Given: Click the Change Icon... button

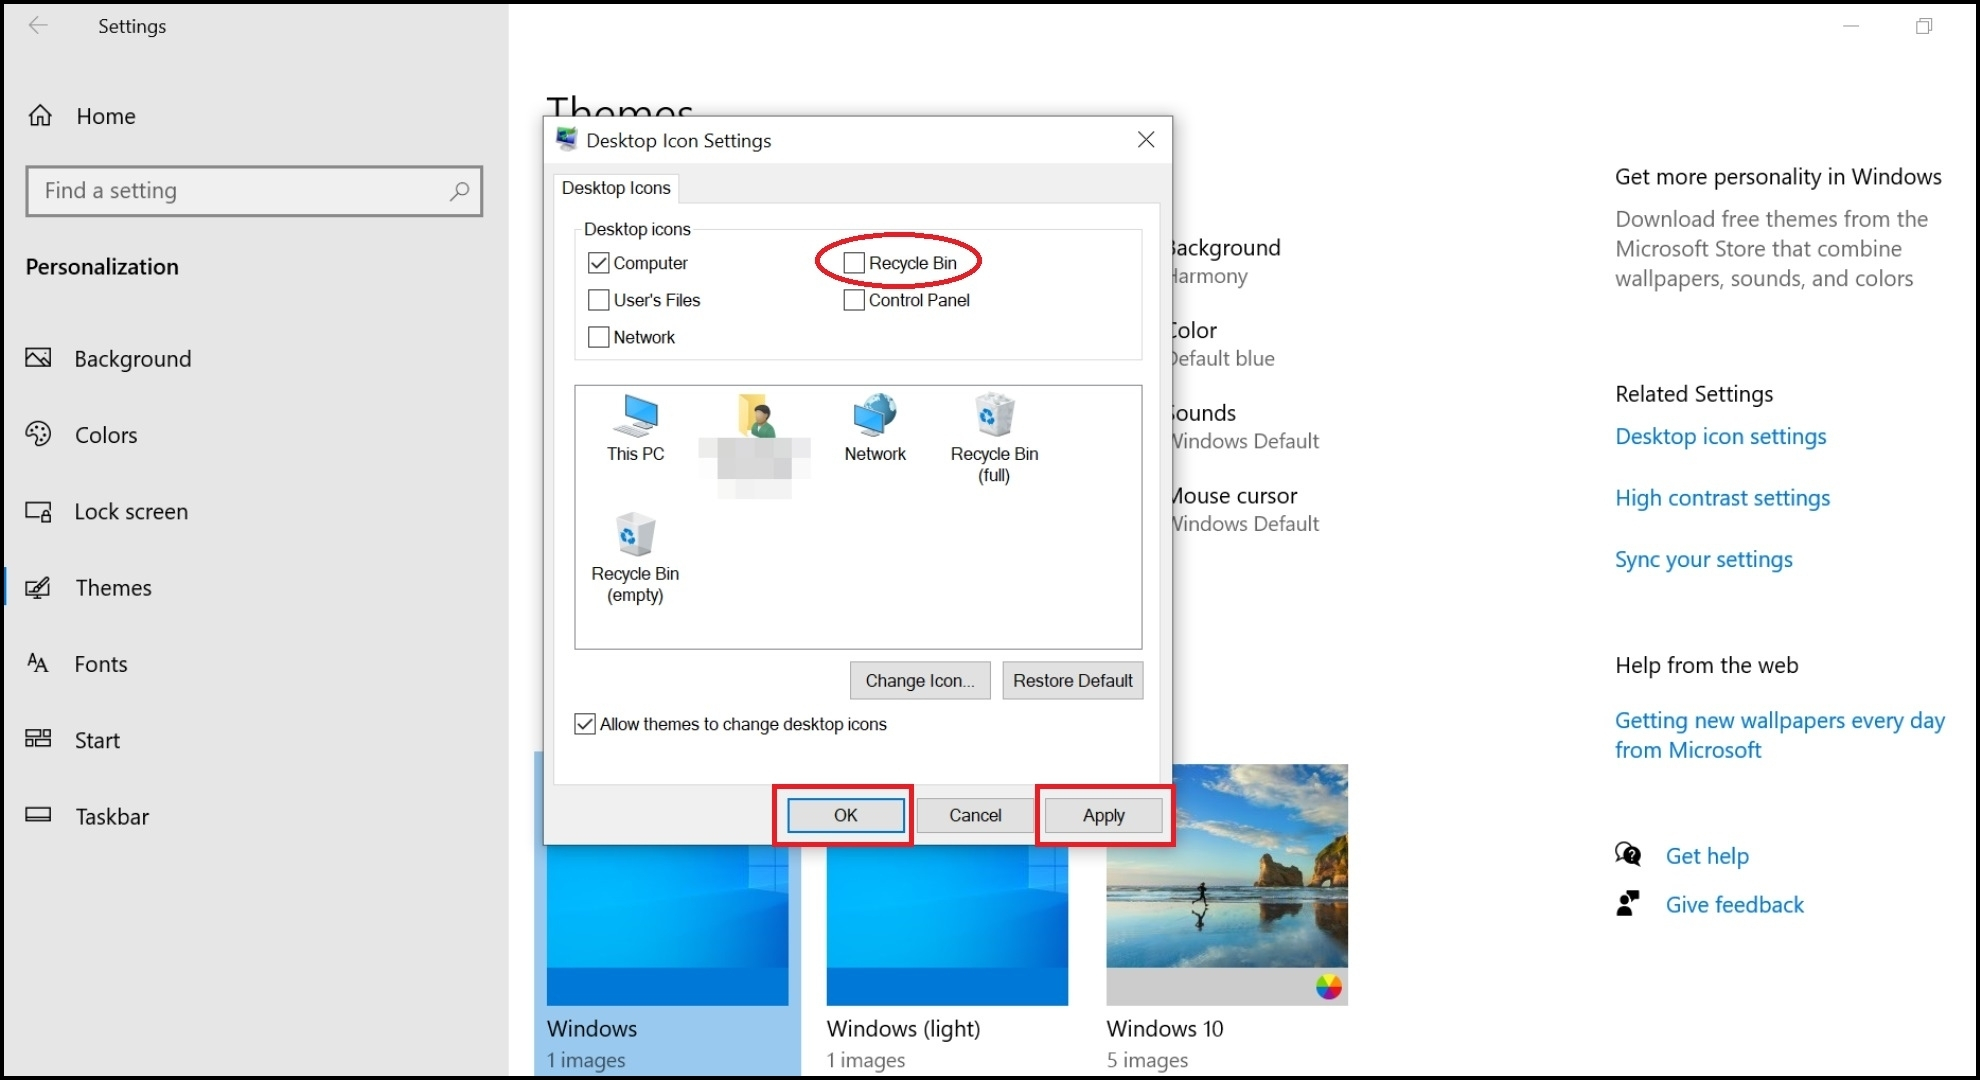Looking at the screenshot, I should (x=919, y=681).
